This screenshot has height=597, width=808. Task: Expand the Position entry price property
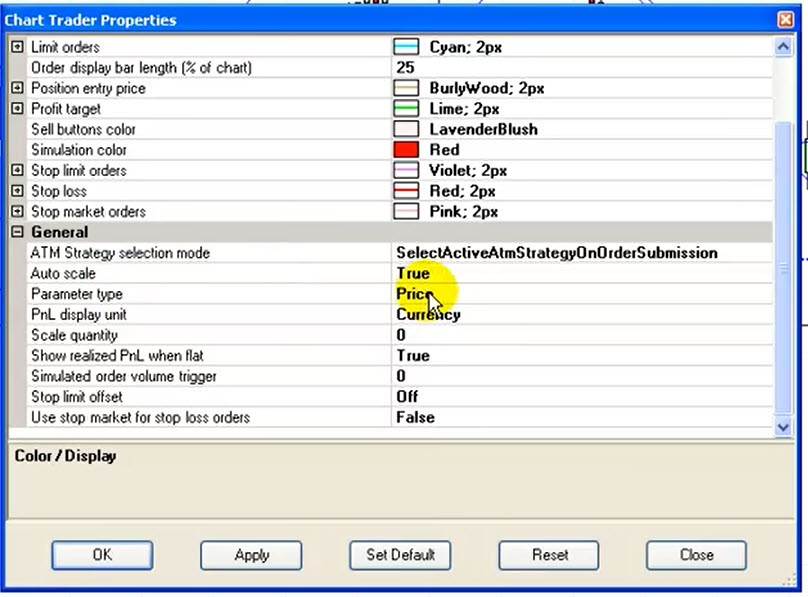(17, 88)
